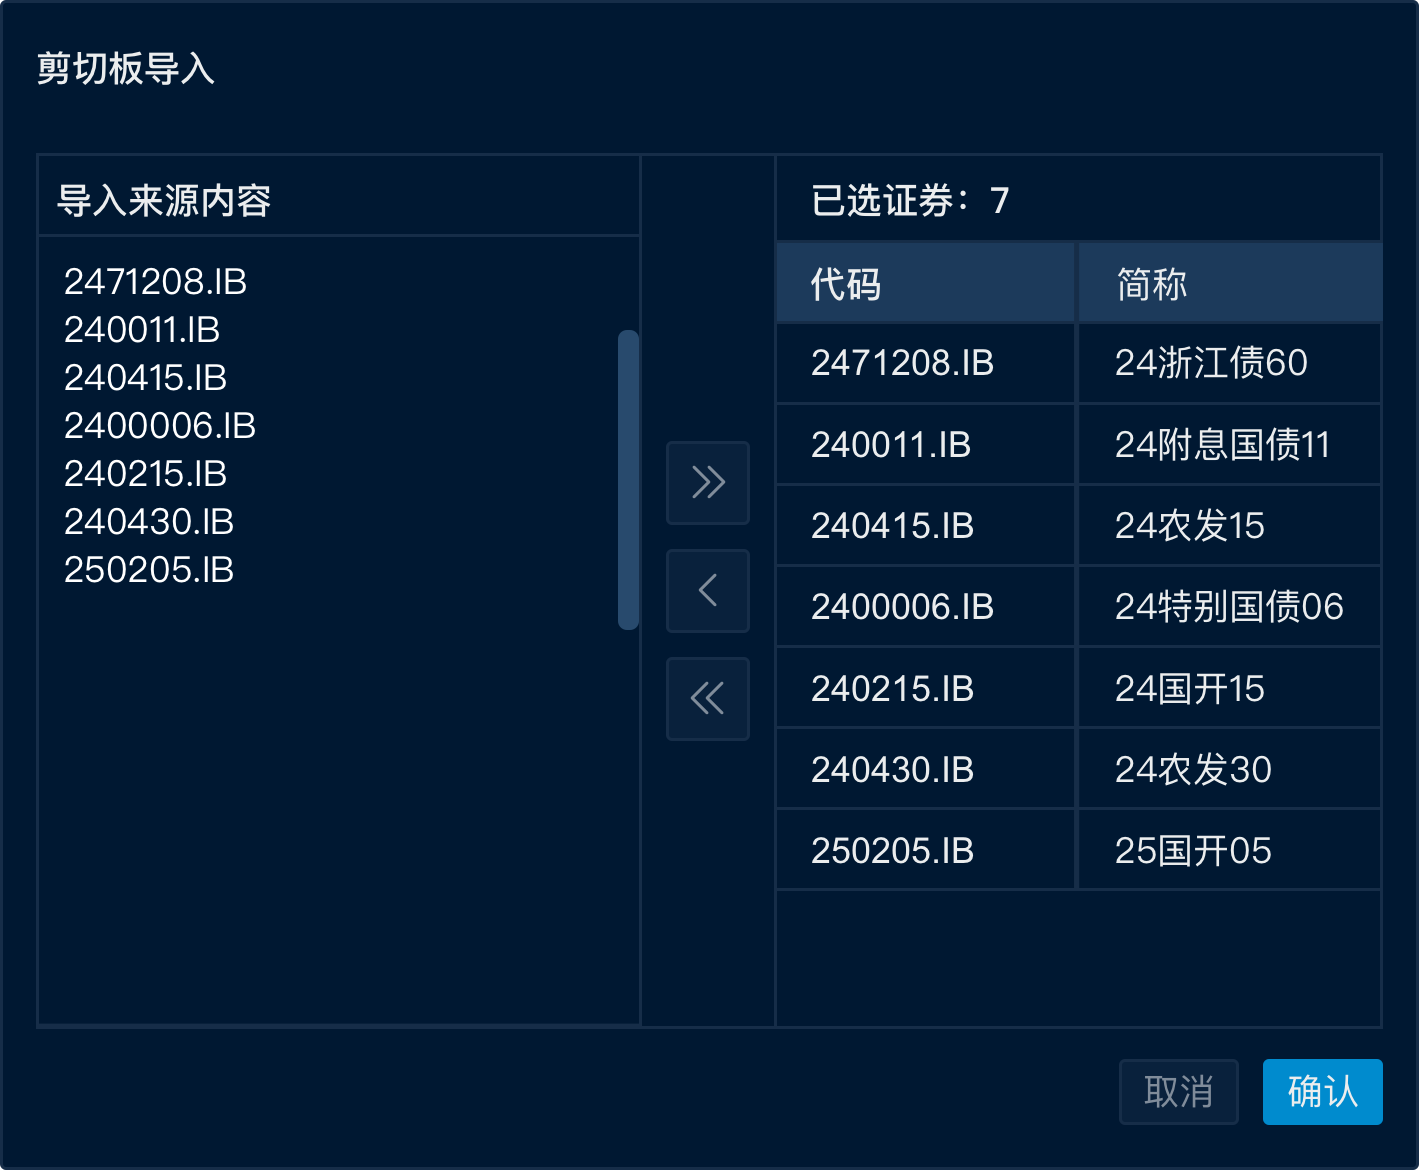This screenshot has height=1170, width=1419.
Task: Select 240415.IB in the left list
Action: tap(145, 379)
